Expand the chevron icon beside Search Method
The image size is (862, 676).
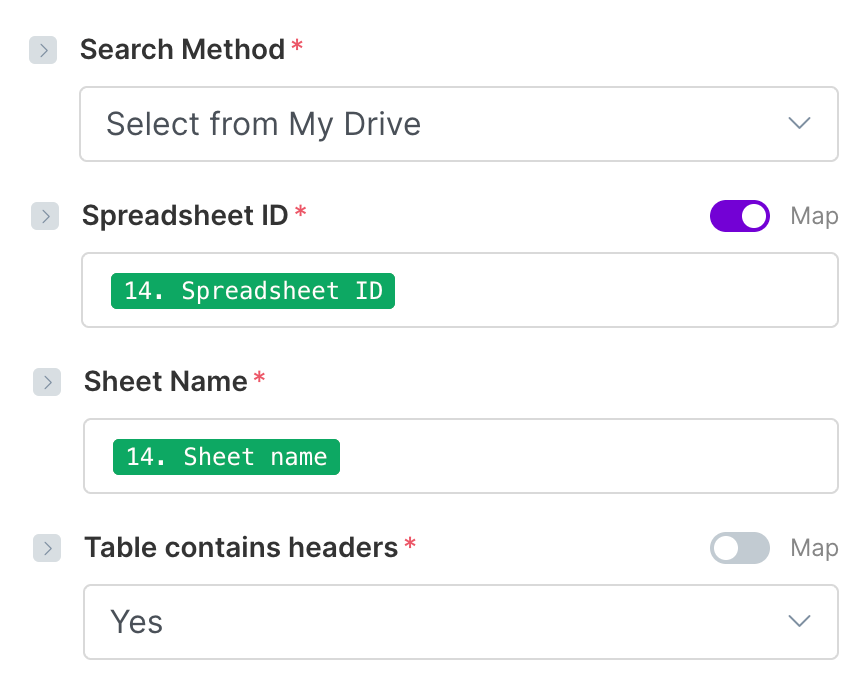(x=43, y=50)
